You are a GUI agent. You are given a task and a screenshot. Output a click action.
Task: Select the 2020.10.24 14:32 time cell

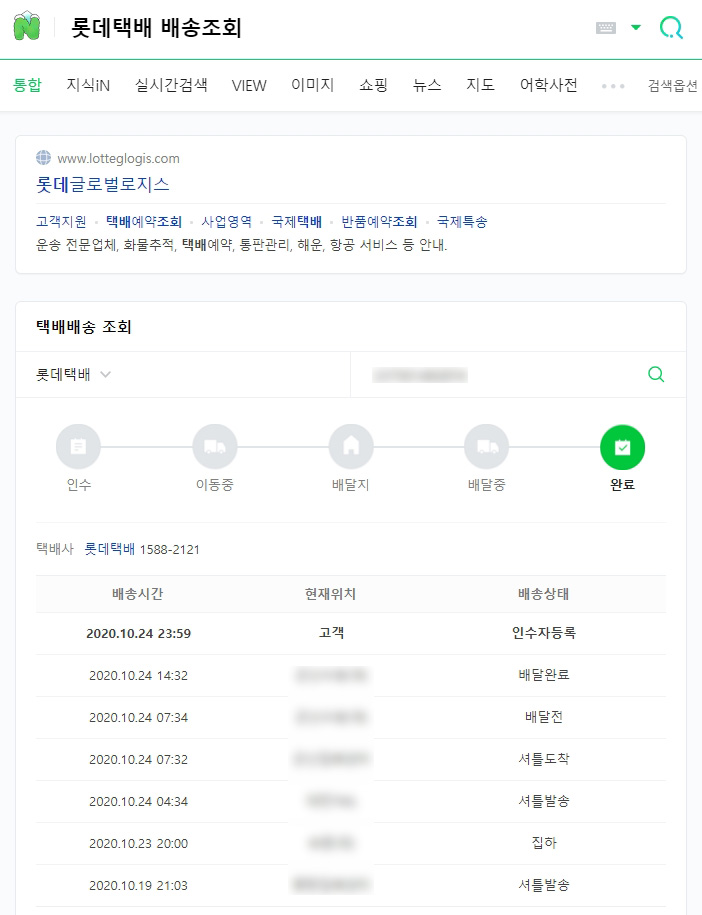click(138, 676)
